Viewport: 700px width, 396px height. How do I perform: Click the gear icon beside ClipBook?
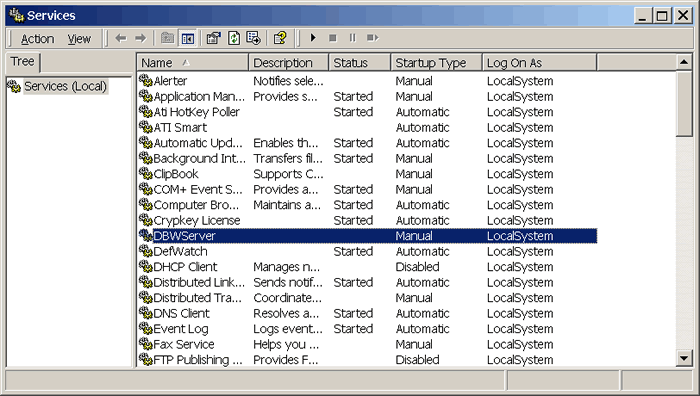[x=146, y=174]
